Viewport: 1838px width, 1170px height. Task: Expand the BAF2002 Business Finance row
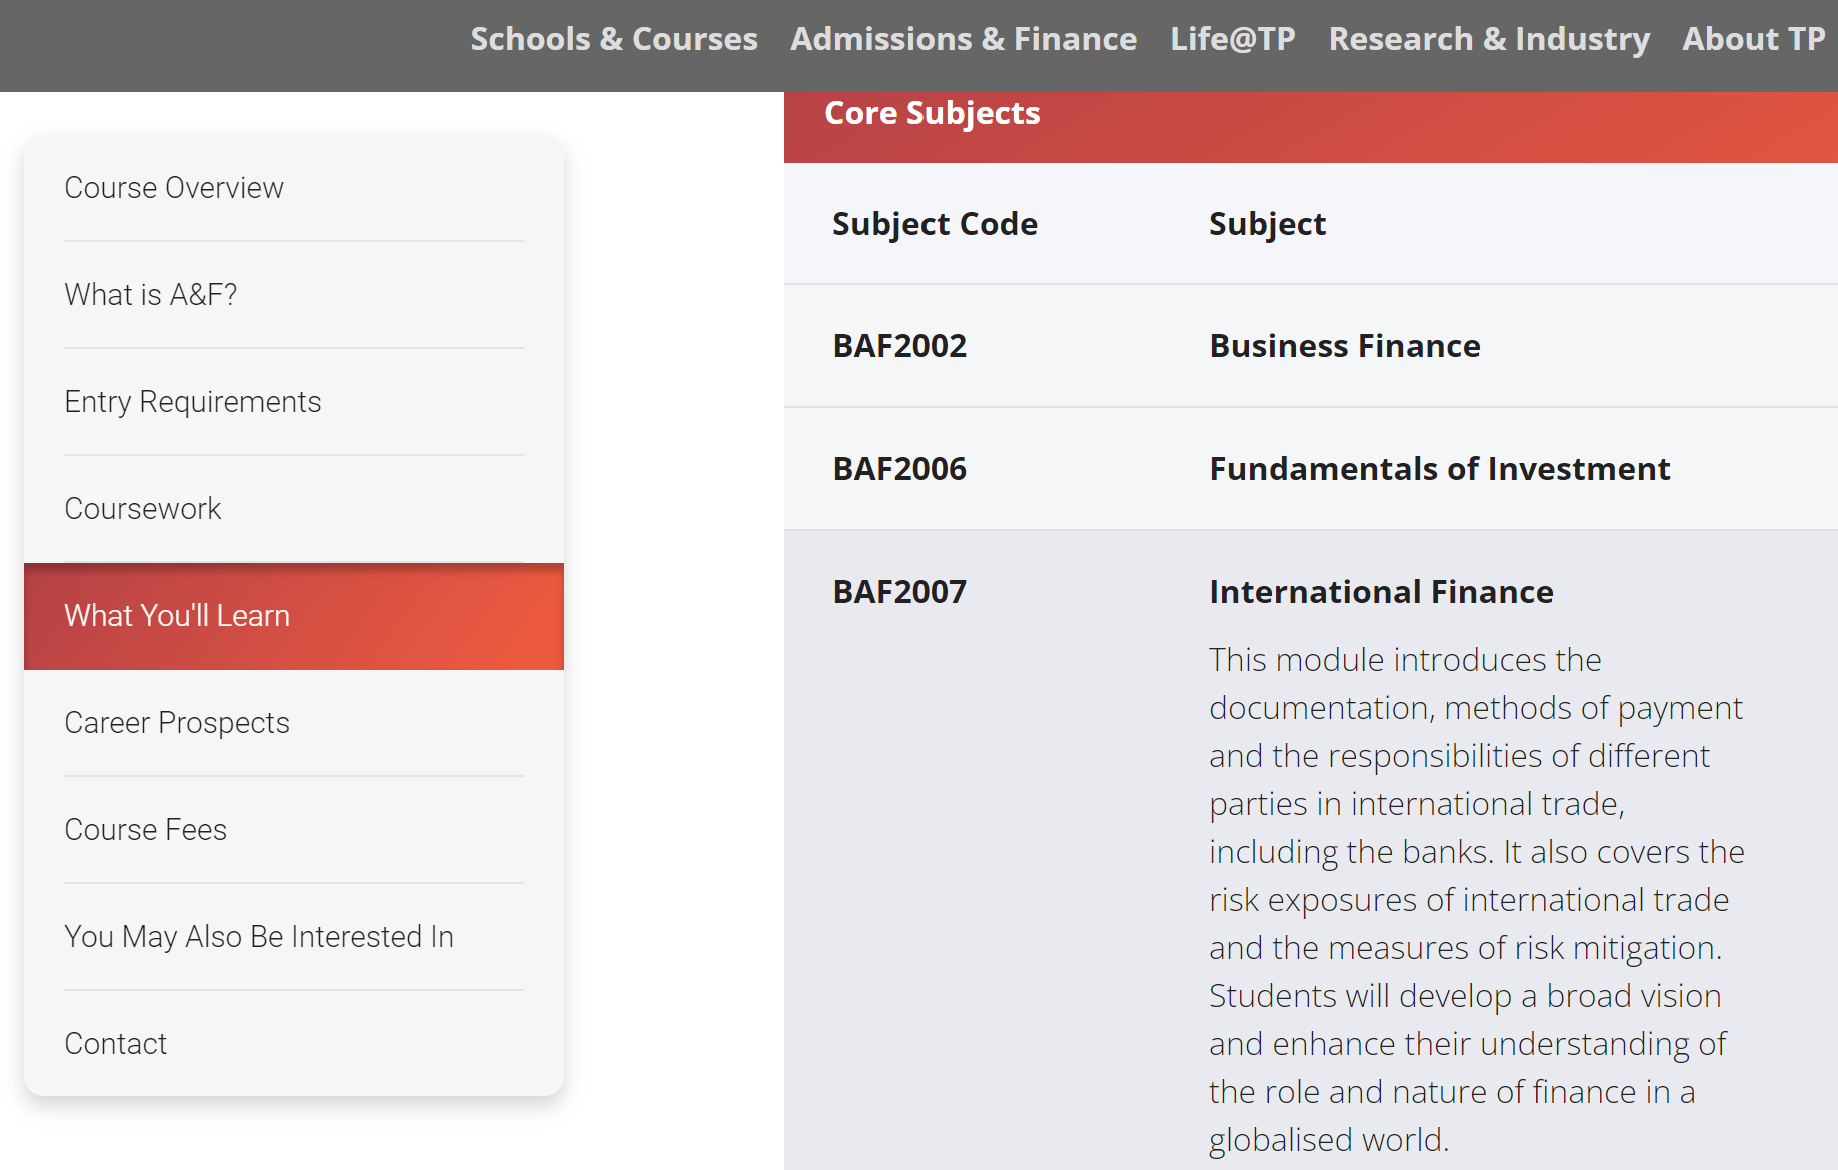1344,346
